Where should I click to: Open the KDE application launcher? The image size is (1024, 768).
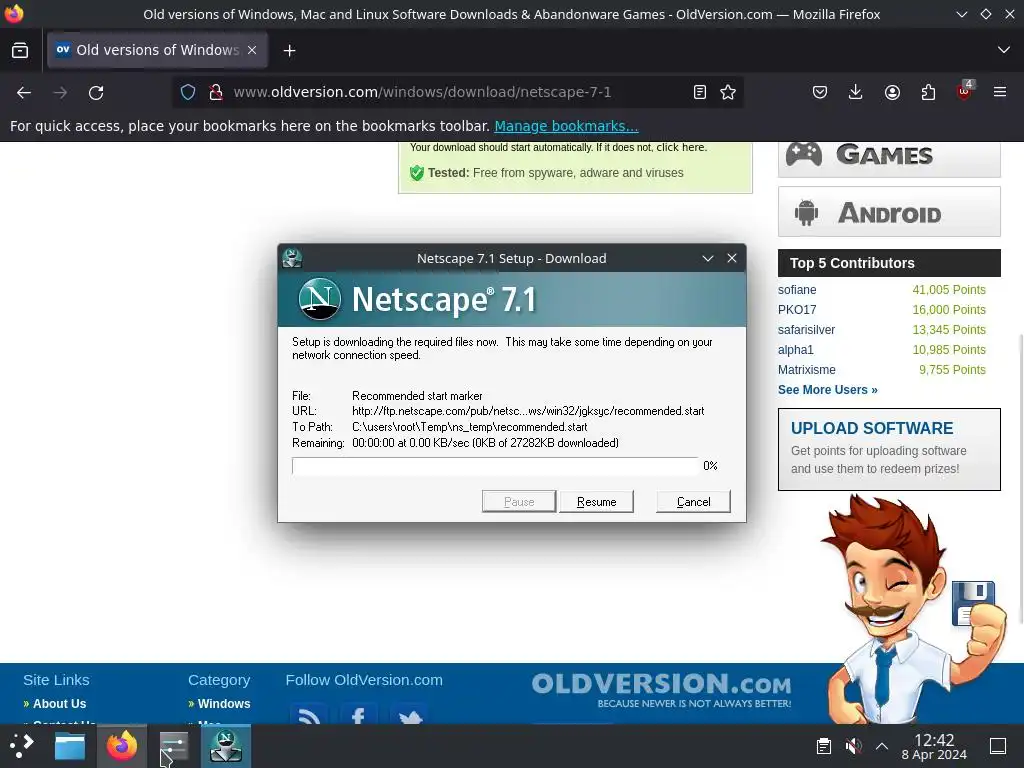pyautogui.click(x=21, y=746)
